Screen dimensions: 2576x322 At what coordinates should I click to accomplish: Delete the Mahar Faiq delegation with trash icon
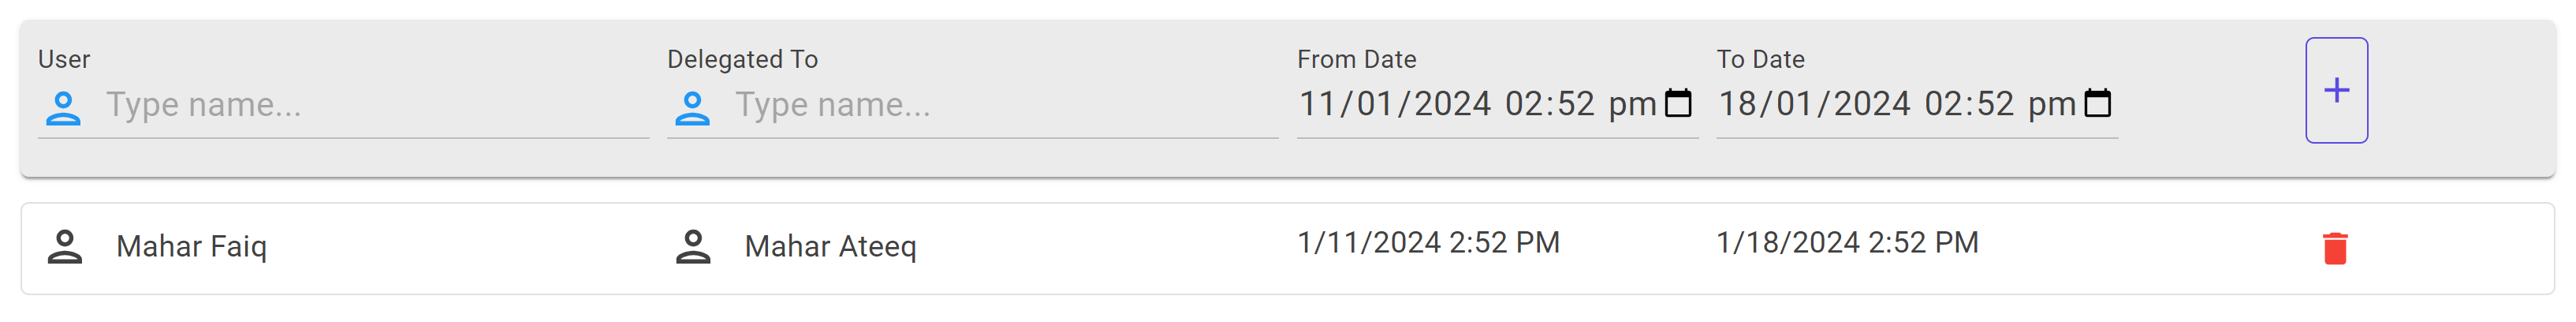pos(2335,248)
